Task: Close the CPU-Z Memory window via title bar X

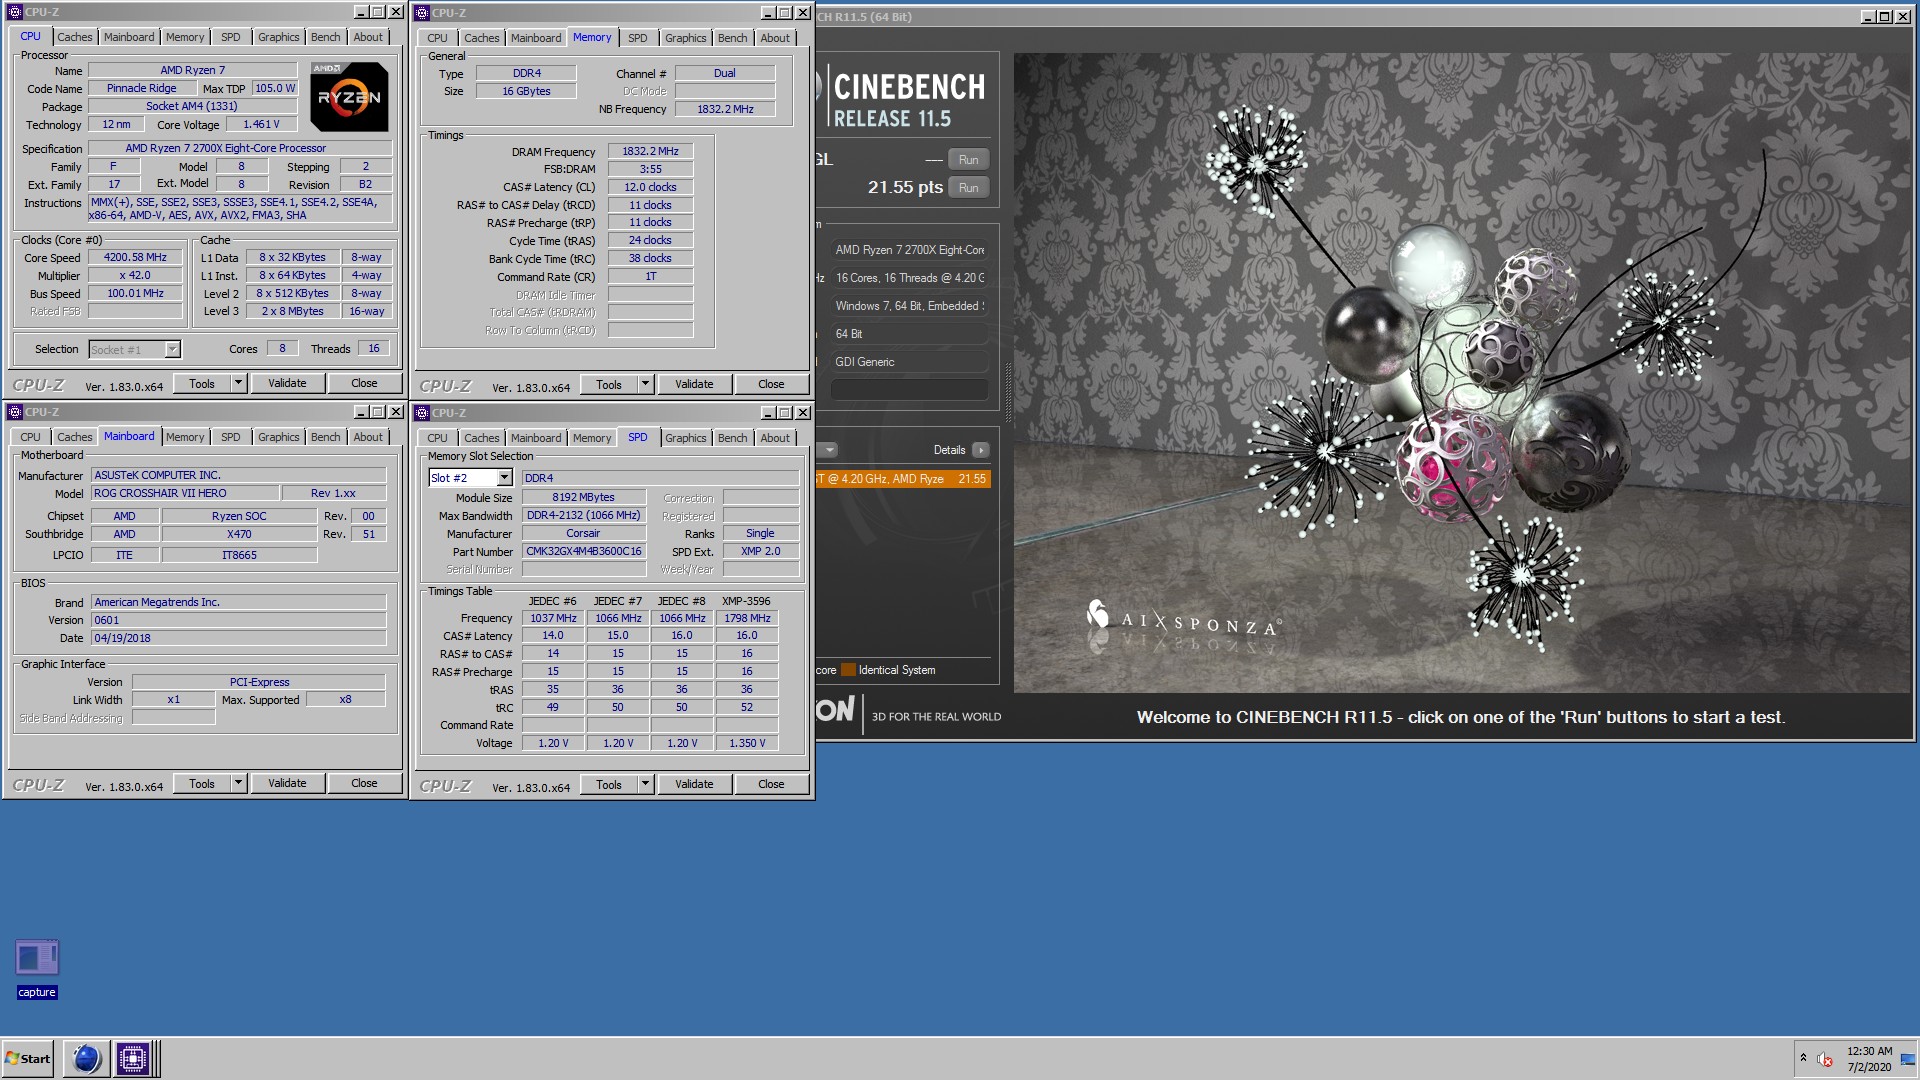Action: click(x=802, y=13)
